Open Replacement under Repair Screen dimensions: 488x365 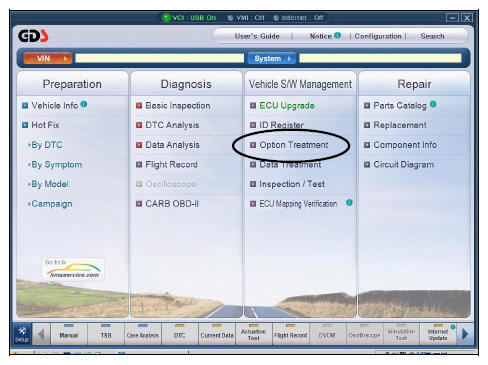[x=399, y=125]
